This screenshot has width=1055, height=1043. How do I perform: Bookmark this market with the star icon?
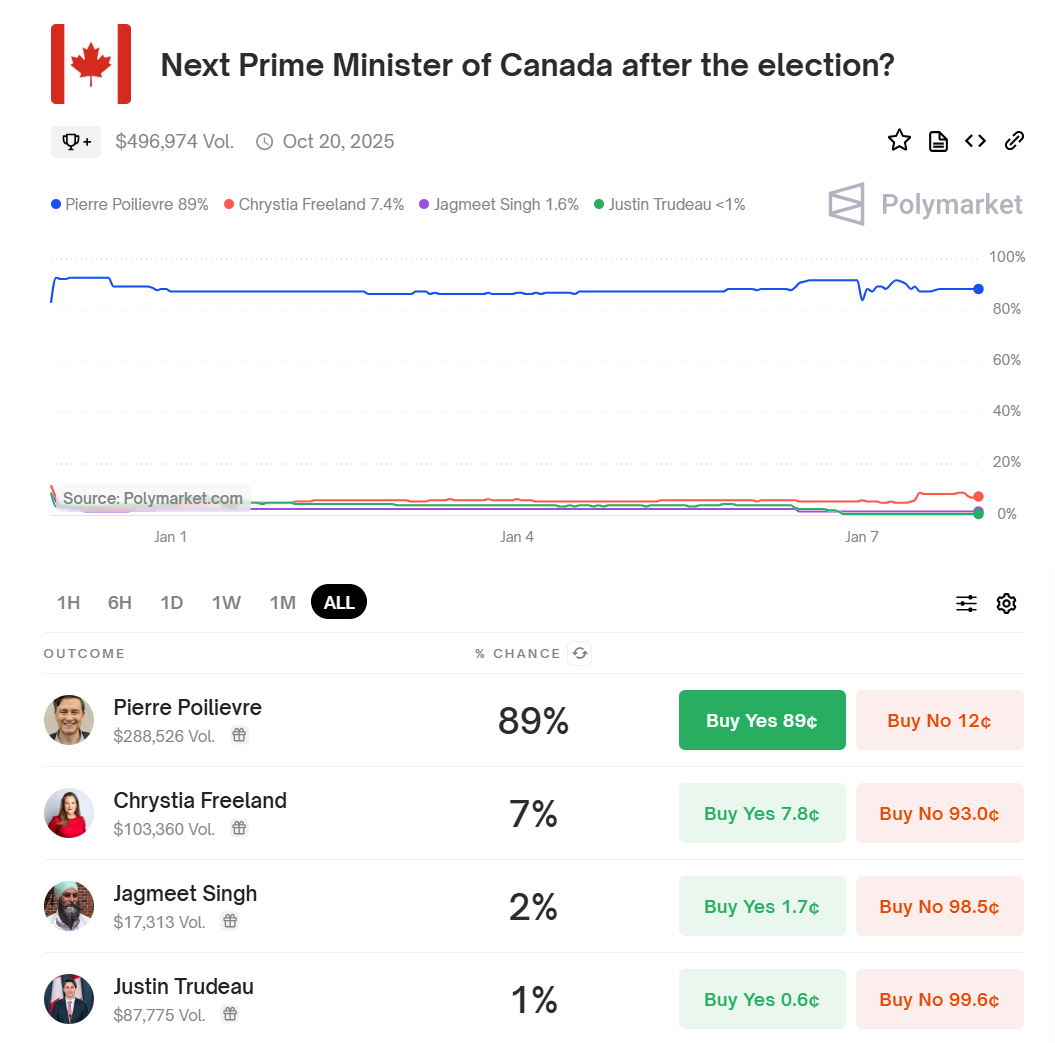tap(899, 141)
